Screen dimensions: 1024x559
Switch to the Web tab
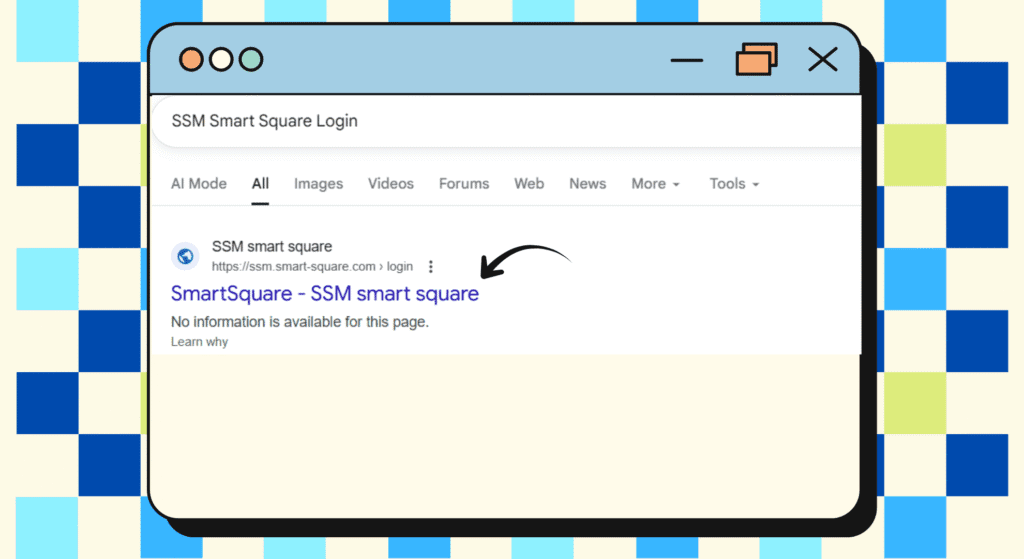(x=529, y=184)
